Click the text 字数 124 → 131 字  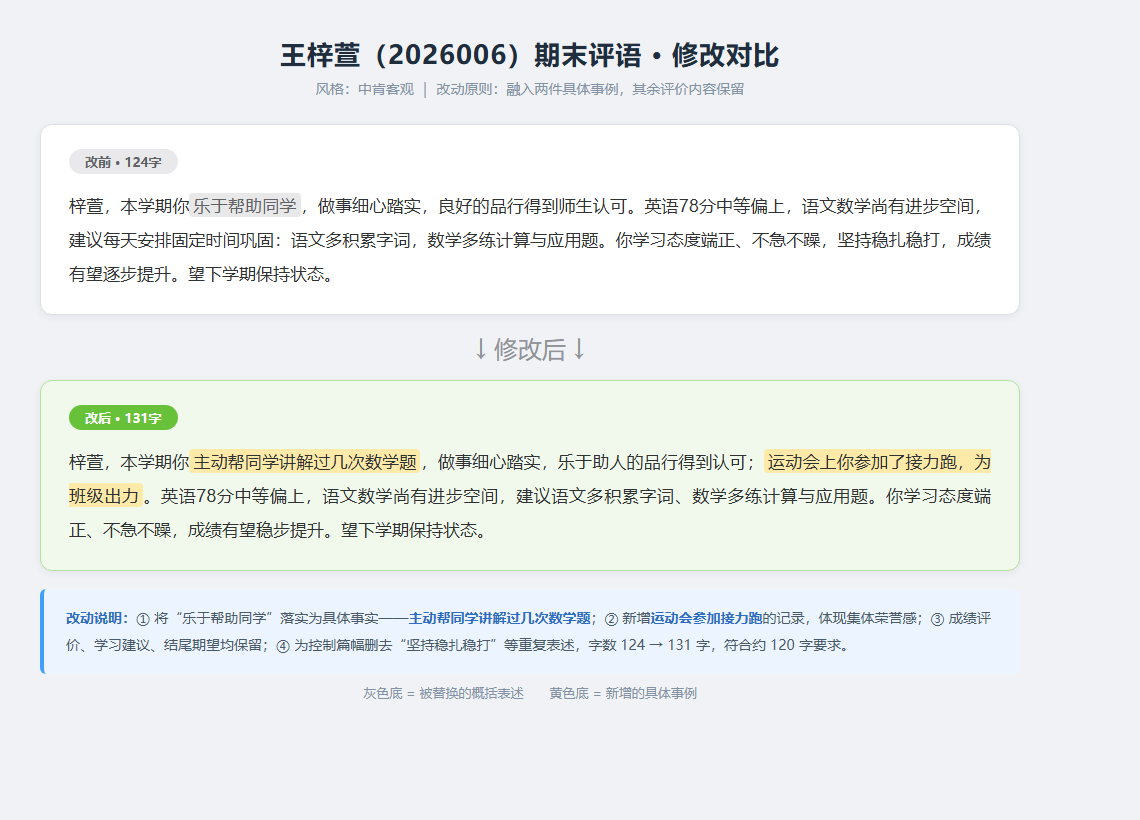click(x=649, y=646)
